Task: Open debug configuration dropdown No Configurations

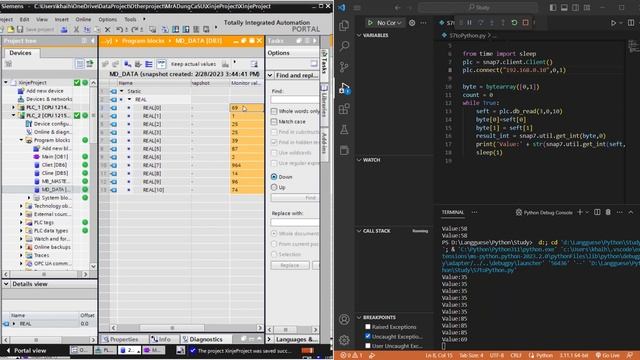Action: tap(389, 23)
